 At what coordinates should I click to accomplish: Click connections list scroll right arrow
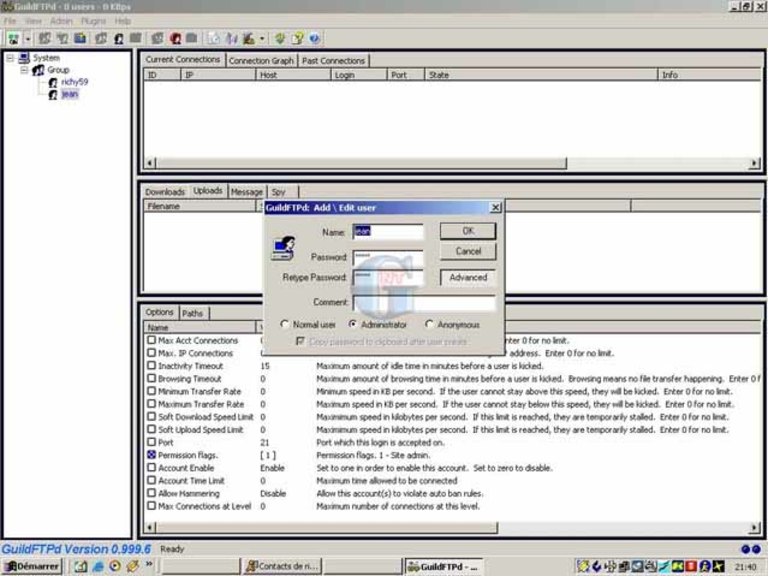point(755,163)
